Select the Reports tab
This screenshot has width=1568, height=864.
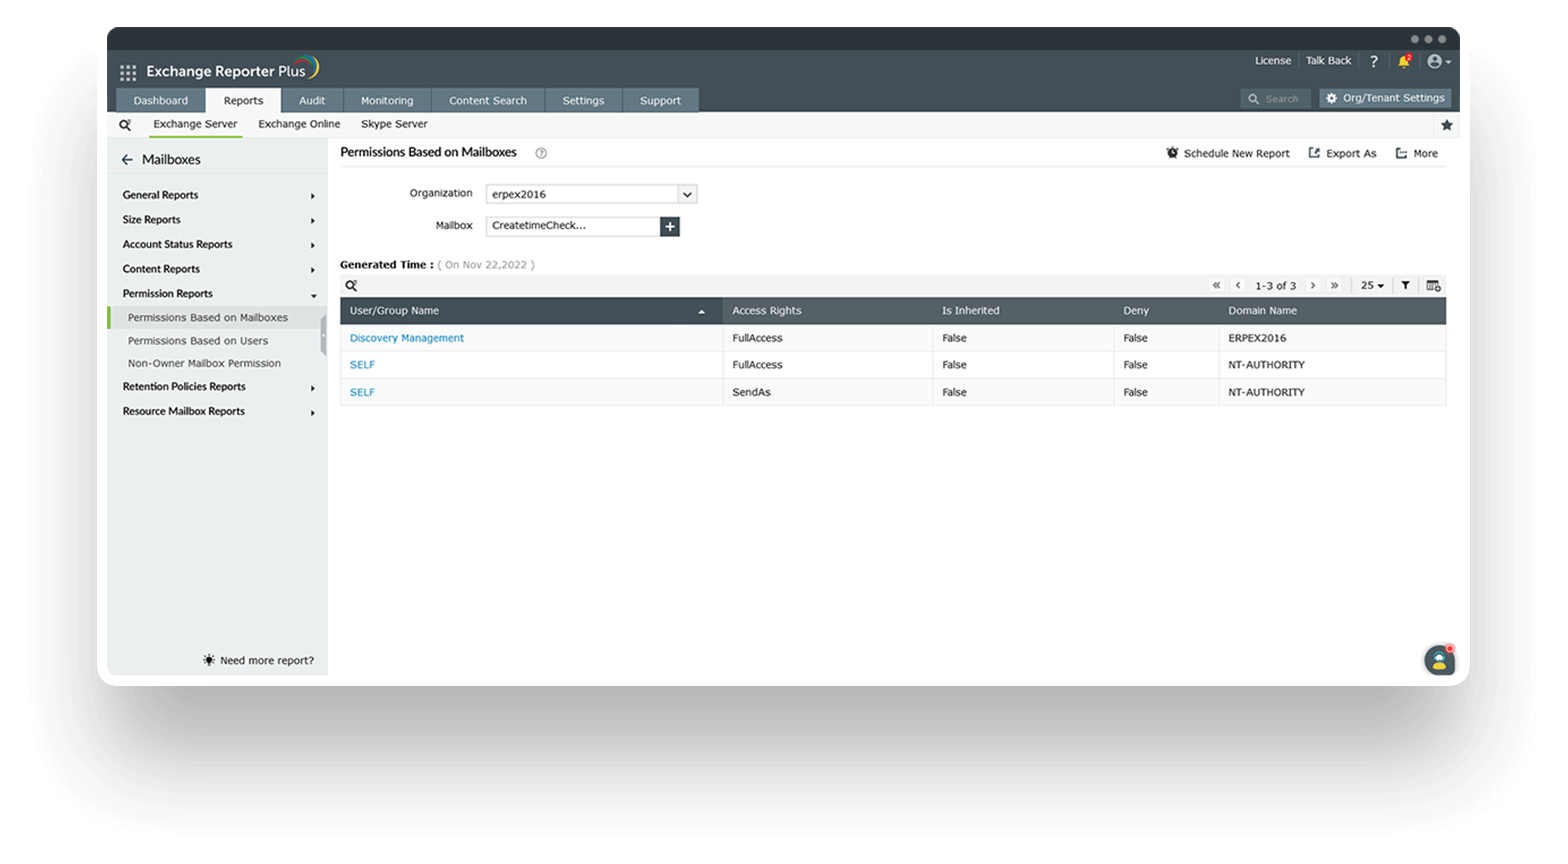click(243, 100)
